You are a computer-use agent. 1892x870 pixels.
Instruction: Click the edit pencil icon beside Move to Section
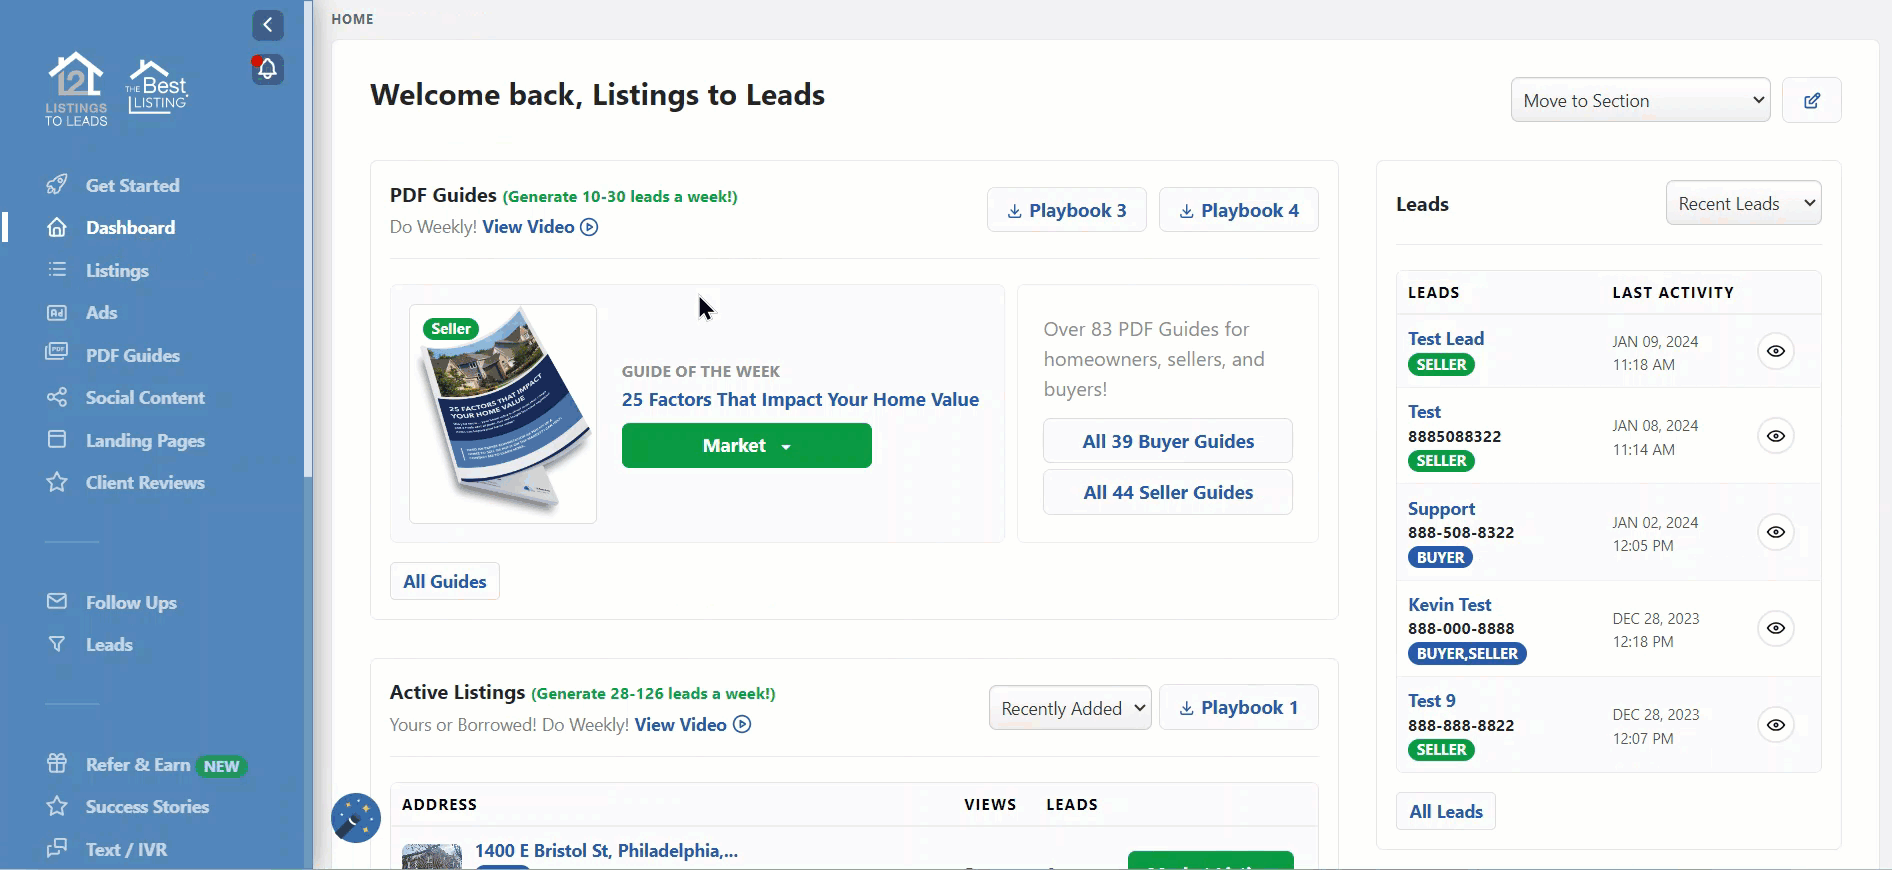point(1811,100)
